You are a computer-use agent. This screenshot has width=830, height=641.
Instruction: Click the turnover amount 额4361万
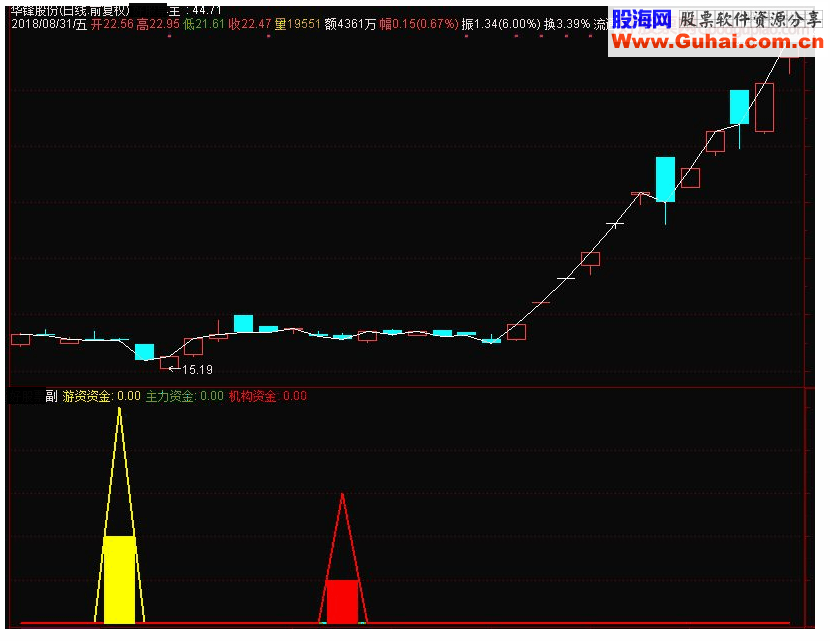(x=350, y=24)
